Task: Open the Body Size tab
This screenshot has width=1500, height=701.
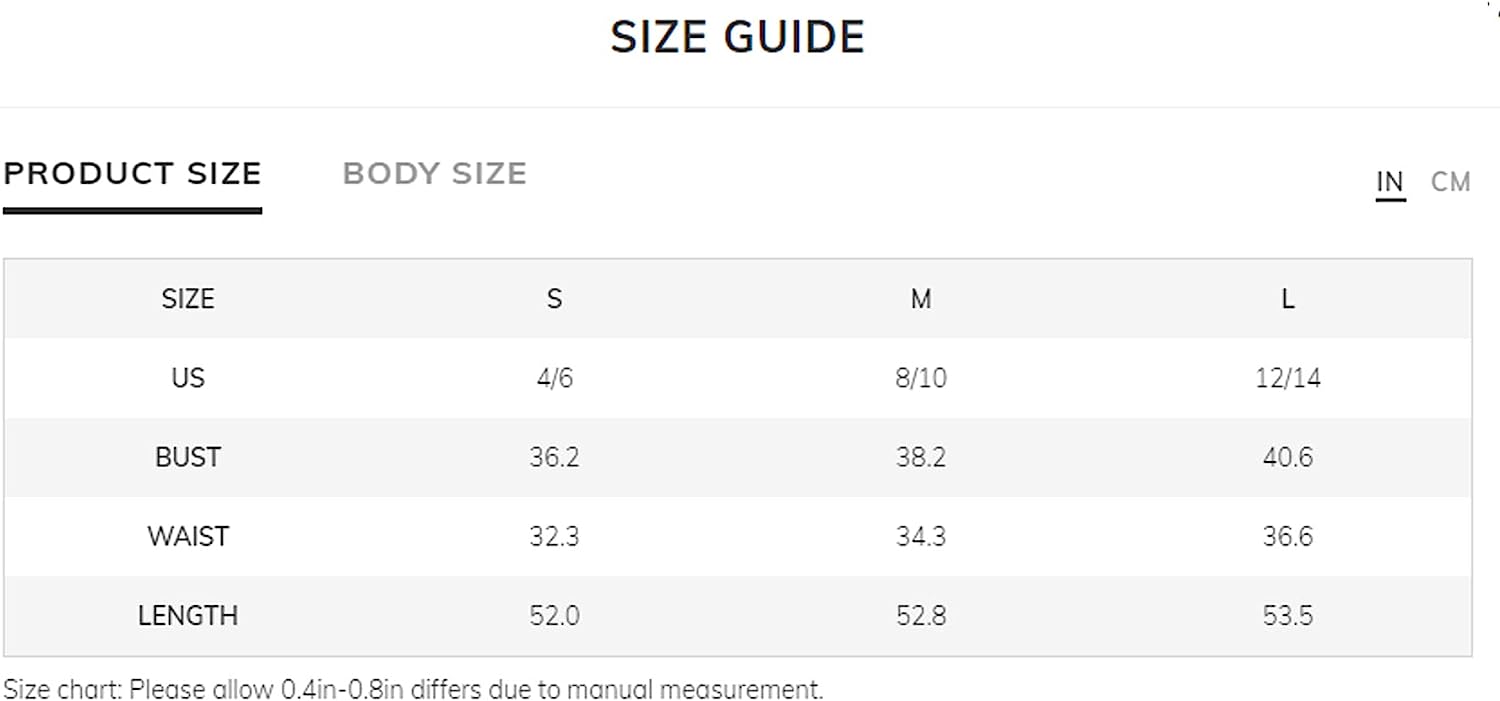Action: click(x=435, y=174)
